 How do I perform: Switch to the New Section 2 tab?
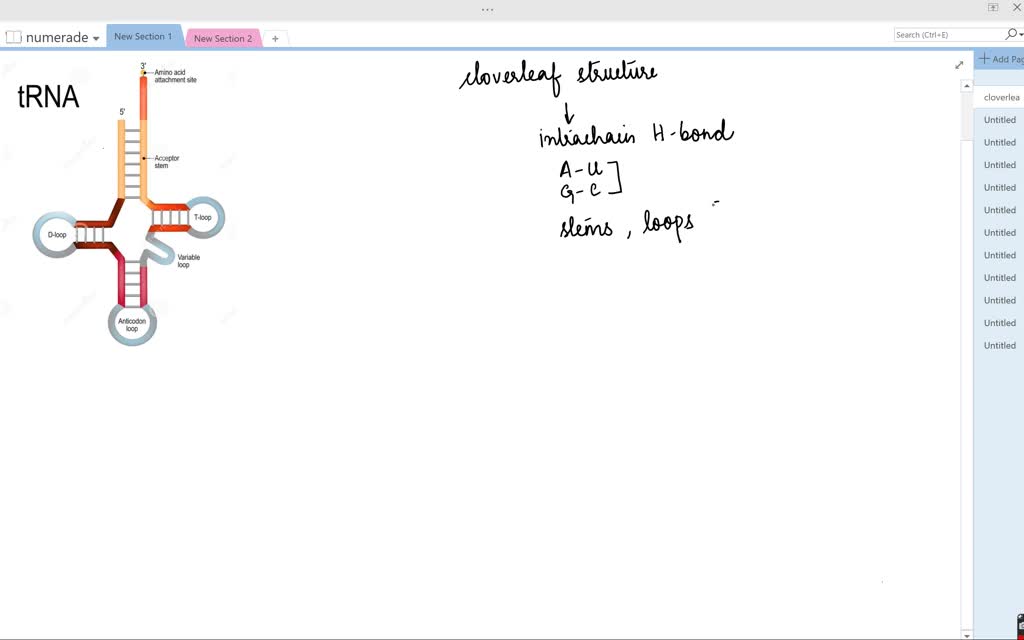click(x=222, y=38)
